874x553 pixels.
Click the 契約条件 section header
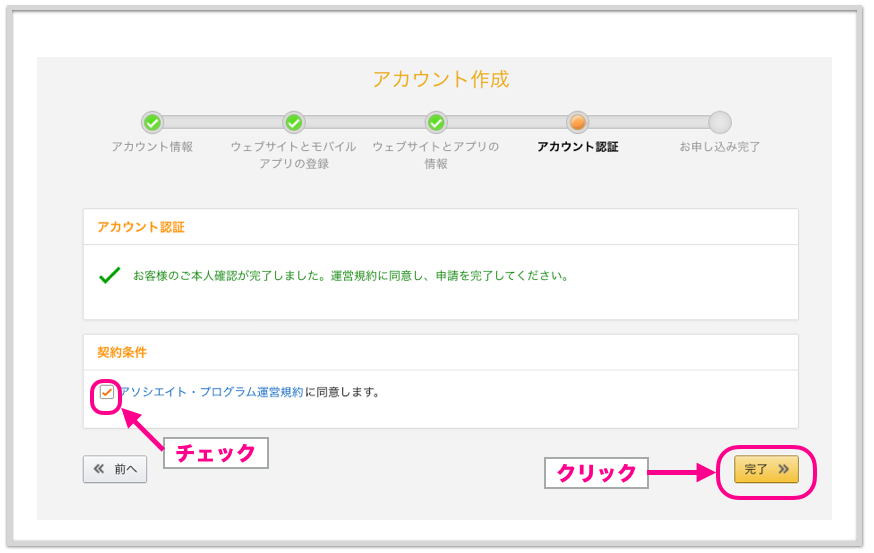[x=122, y=352]
